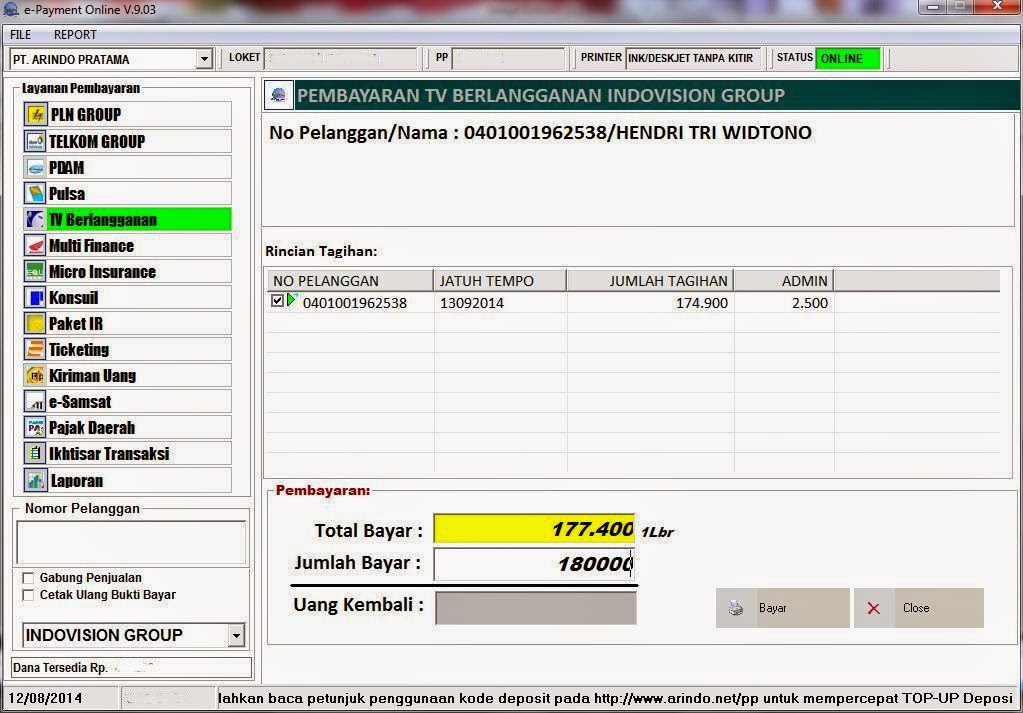Enable the Gabung Penjualan checkbox

[28, 578]
